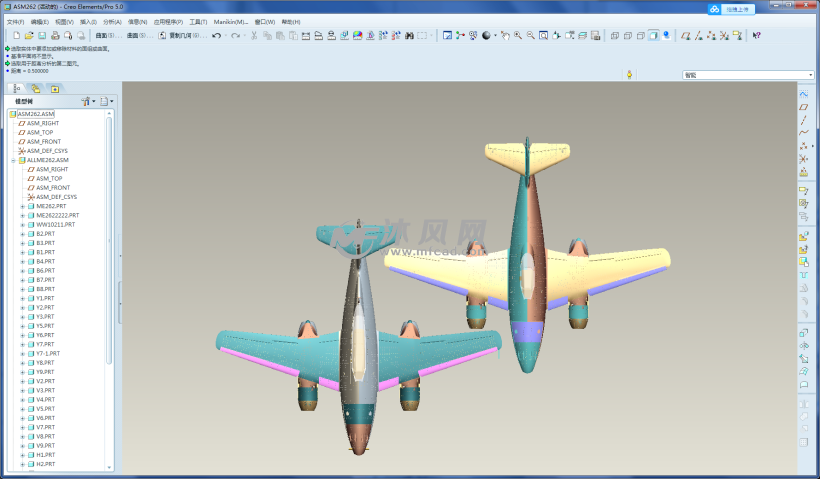Click the Save file icon
The width and height of the screenshot is (820, 479).
coord(42,36)
